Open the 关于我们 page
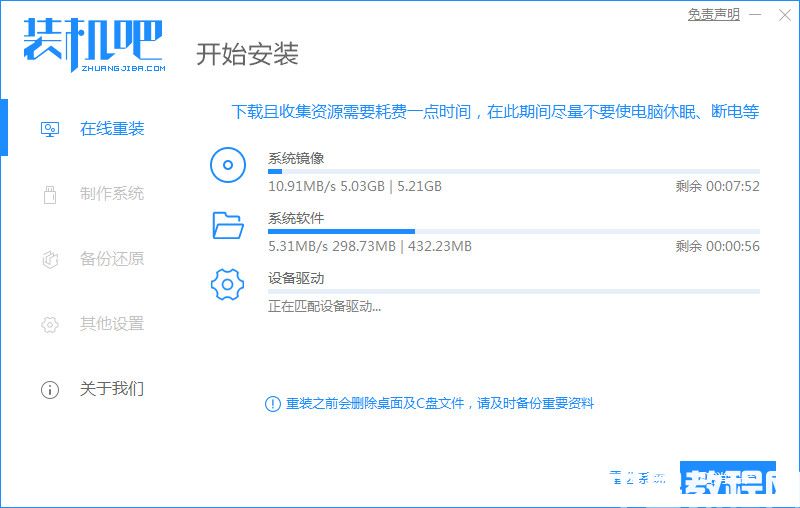Image resolution: width=800 pixels, height=508 pixels. [112, 389]
